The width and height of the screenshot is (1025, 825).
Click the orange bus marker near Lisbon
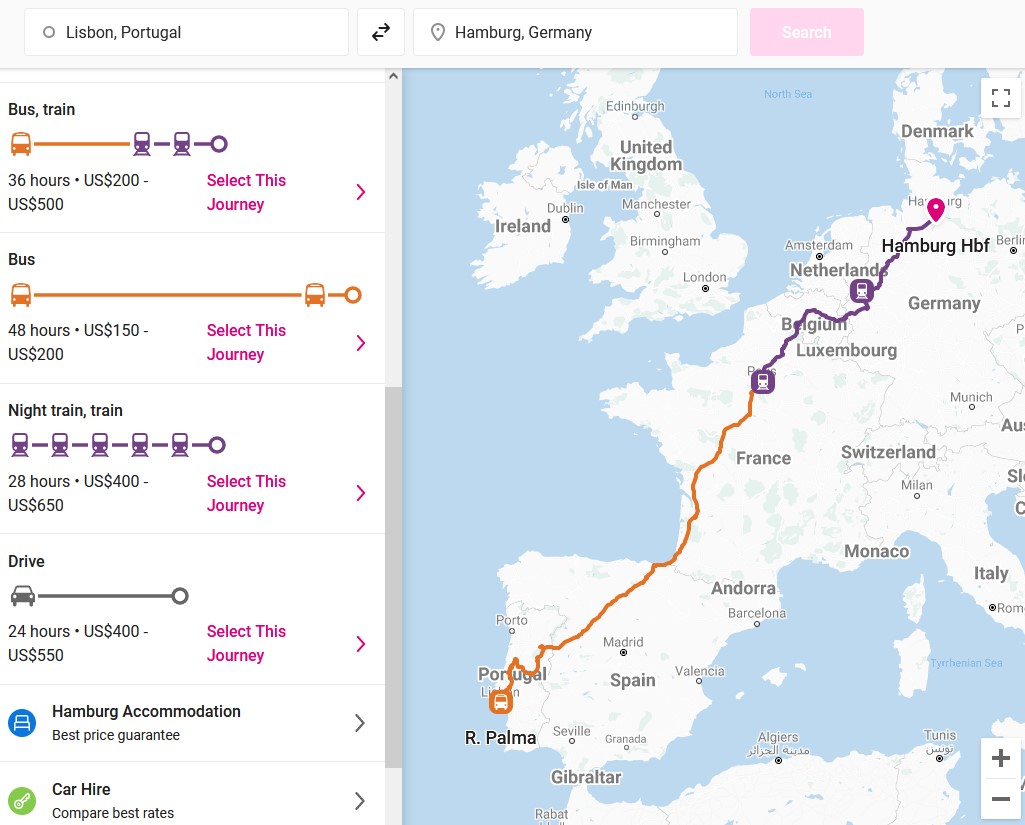[x=501, y=702]
